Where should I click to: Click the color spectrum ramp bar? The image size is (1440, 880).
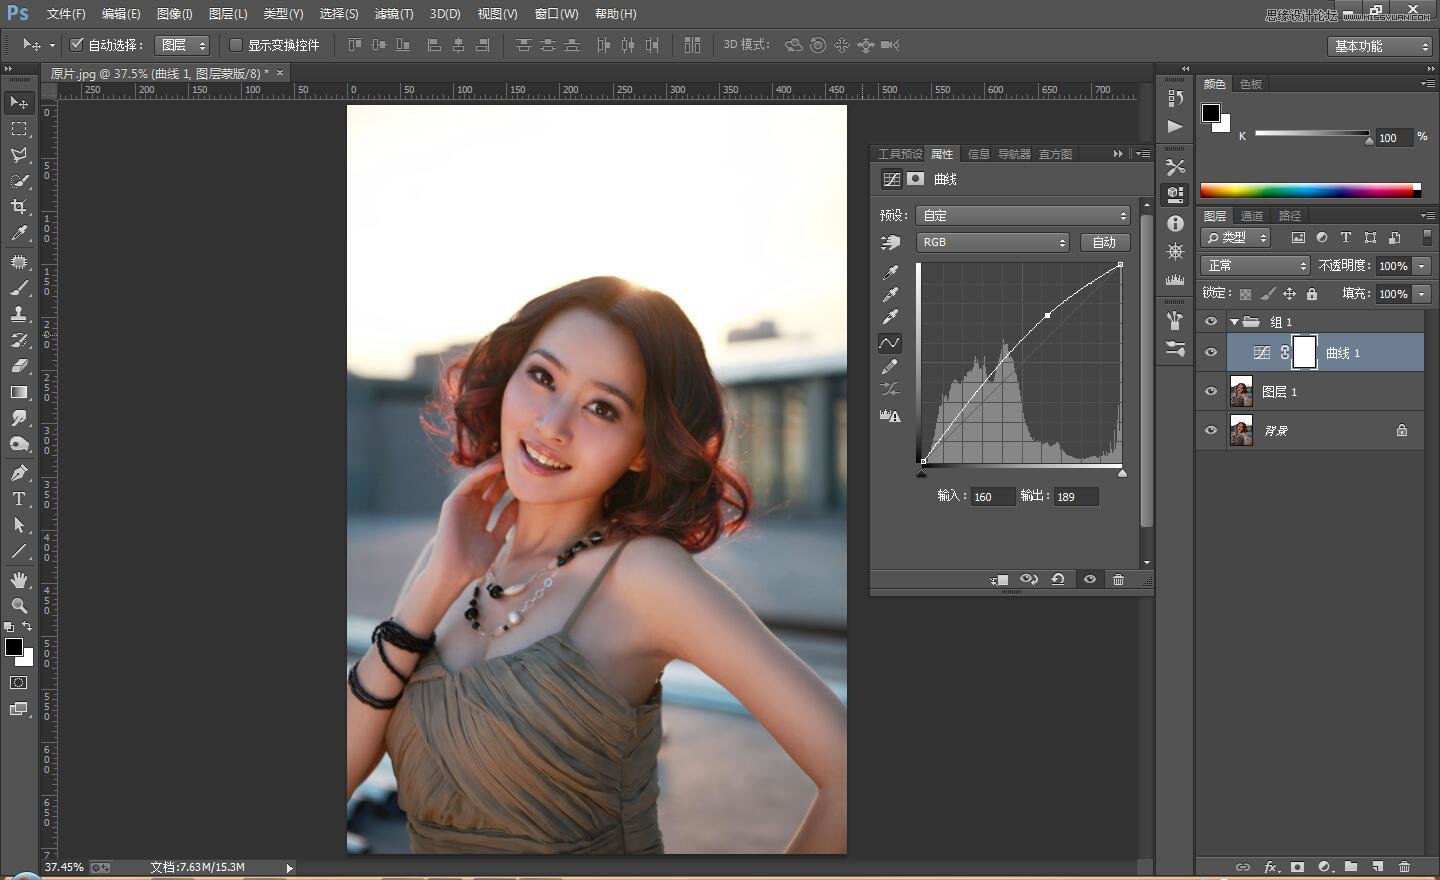(x=1308, y=190)
